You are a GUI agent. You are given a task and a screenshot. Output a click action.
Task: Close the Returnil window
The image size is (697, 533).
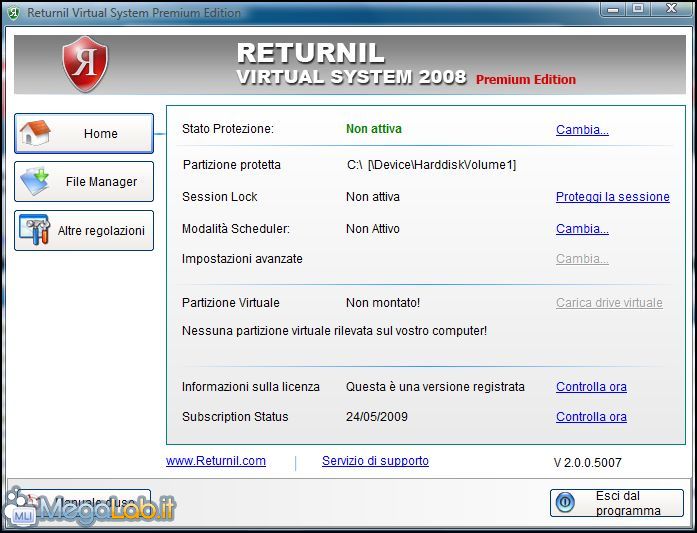click(672, 9)
